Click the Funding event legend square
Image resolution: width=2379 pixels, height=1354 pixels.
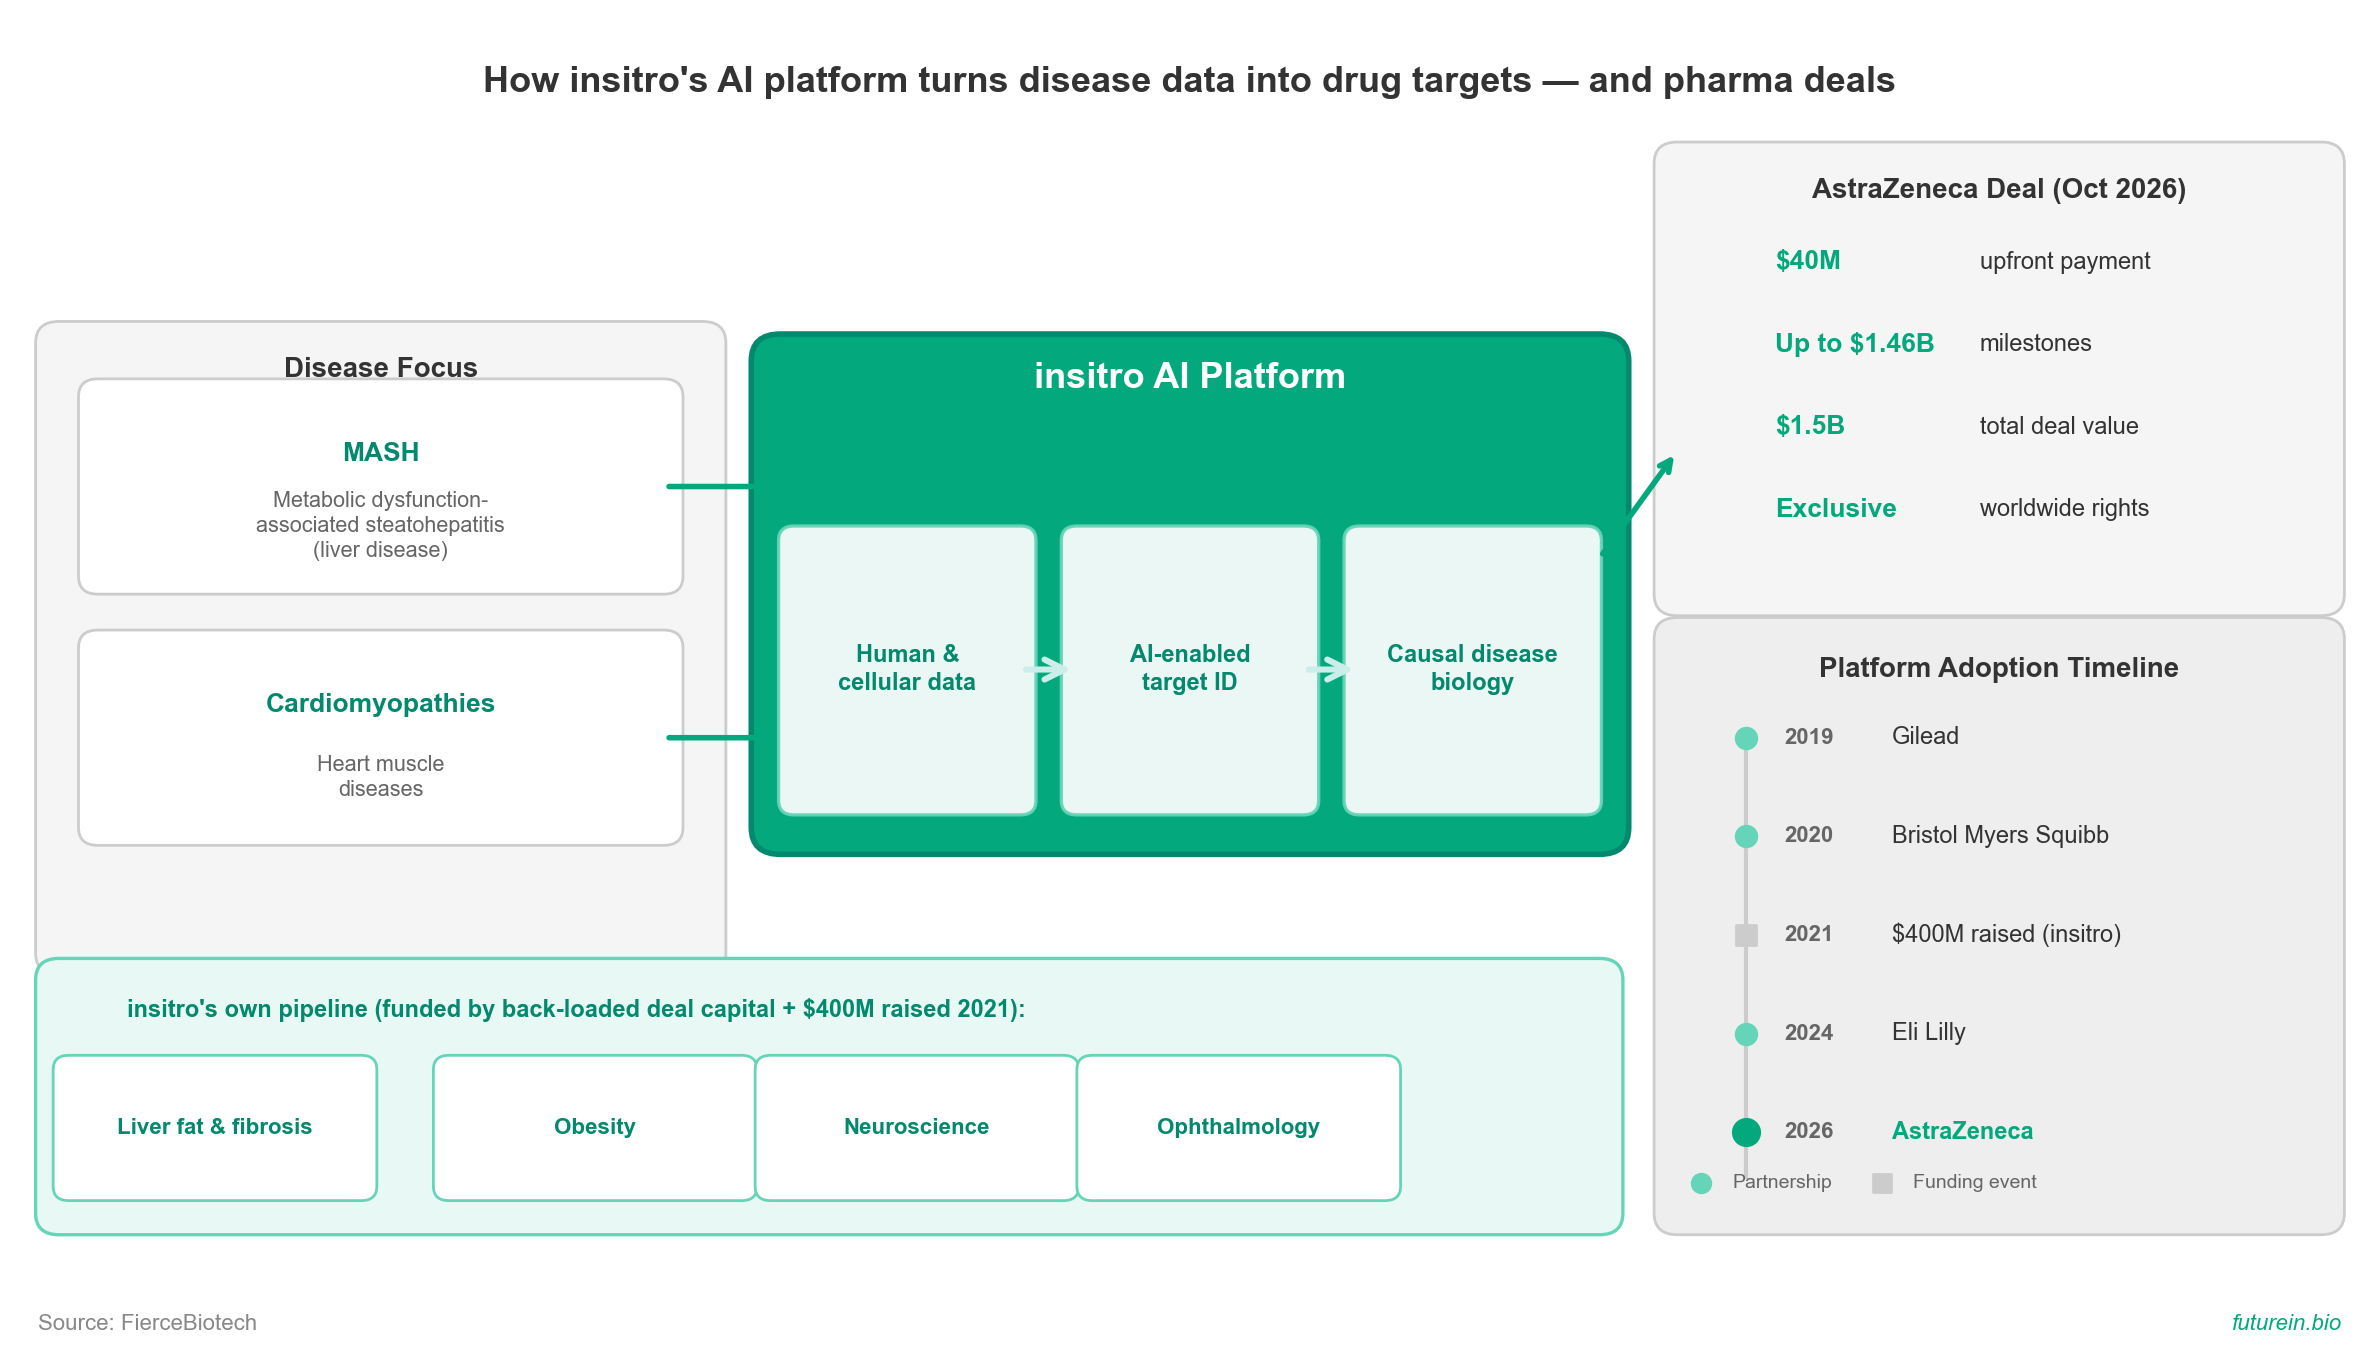click(x=1882, y=1183)
